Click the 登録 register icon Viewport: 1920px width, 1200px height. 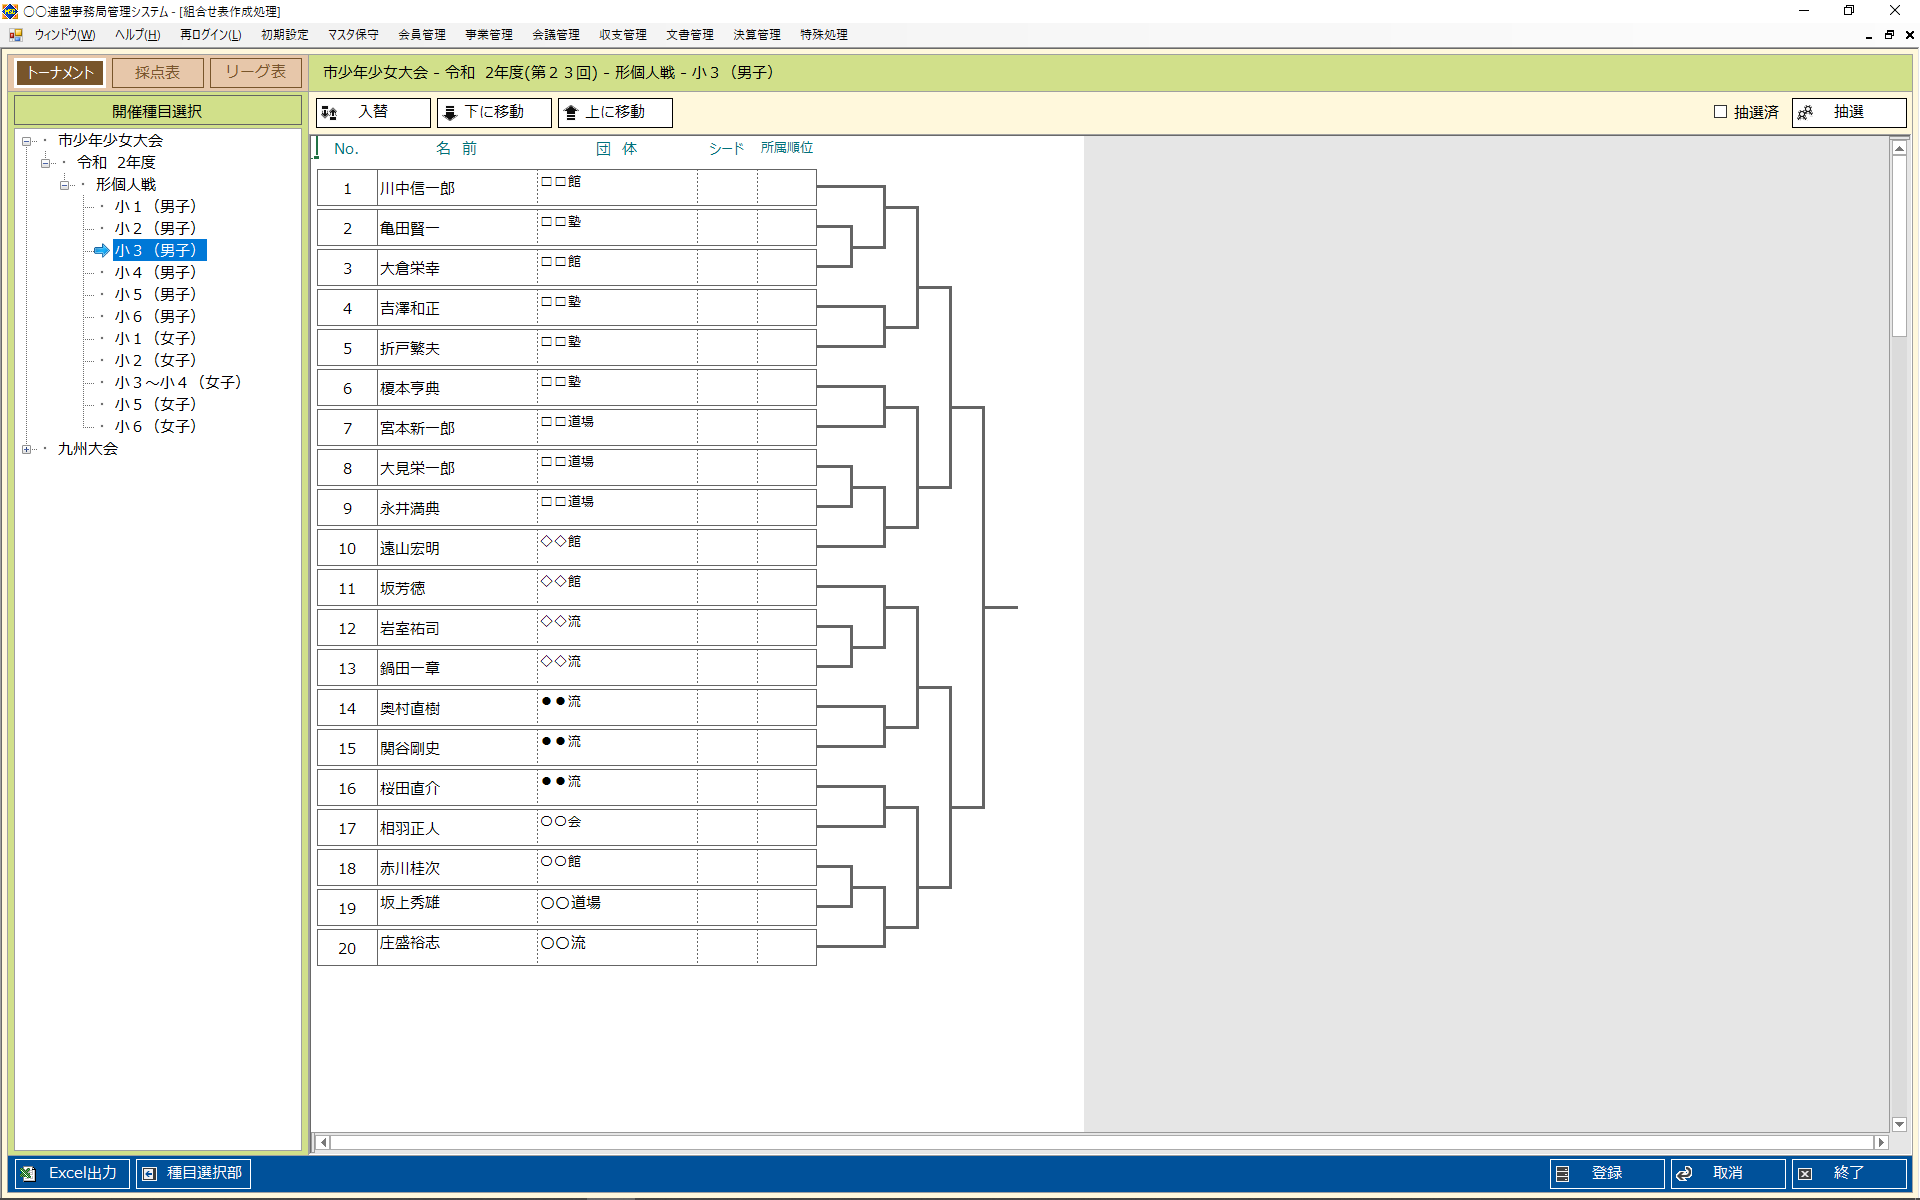click(x=1563, y=1173)
